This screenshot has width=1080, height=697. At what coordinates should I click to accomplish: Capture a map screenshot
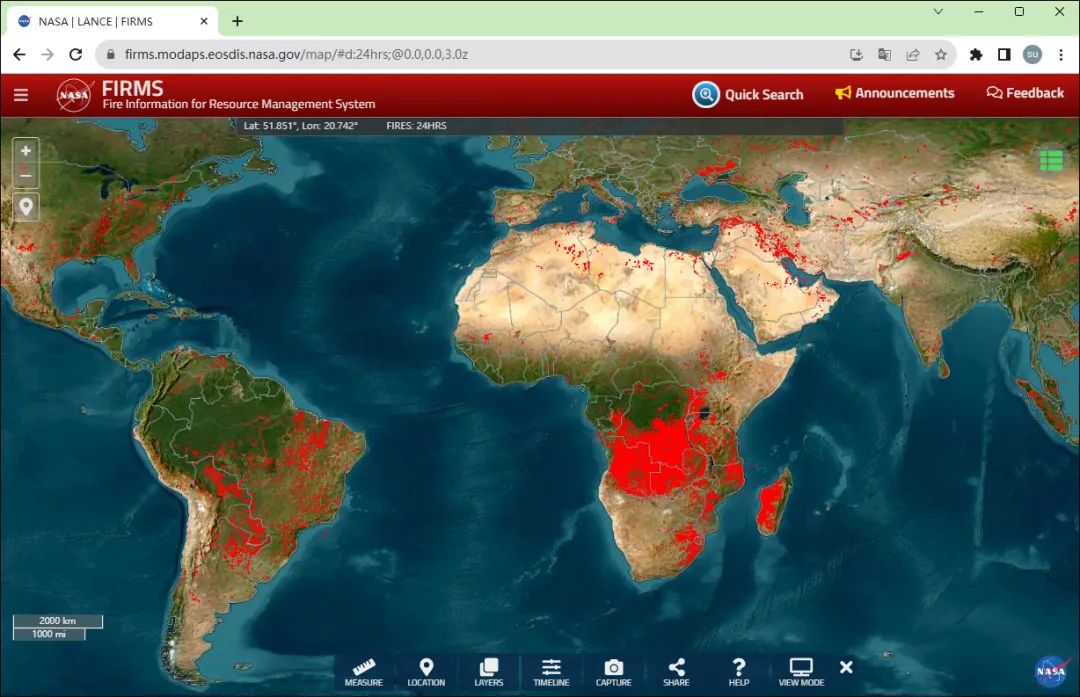coord(614,671)
